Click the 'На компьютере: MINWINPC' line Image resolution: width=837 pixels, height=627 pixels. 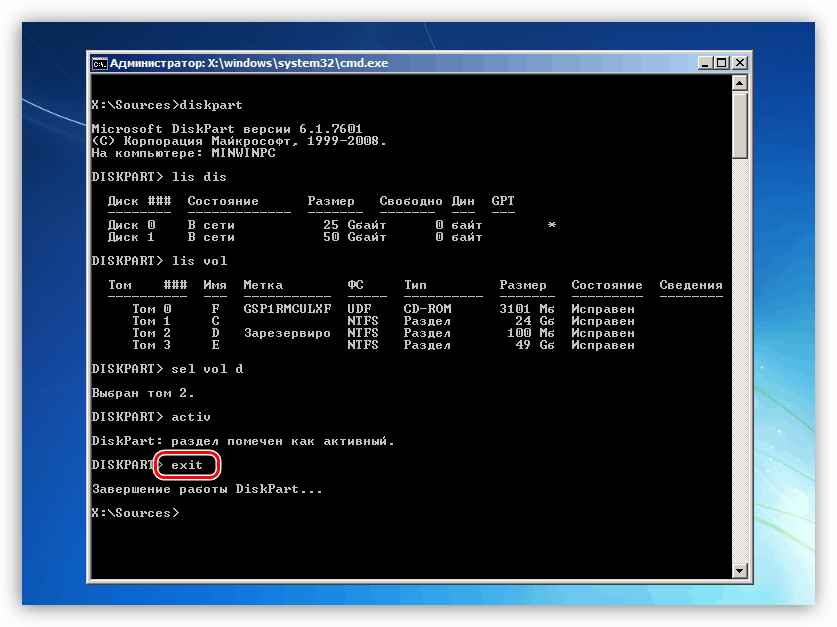pyautogui.click(x=183, y=153)
